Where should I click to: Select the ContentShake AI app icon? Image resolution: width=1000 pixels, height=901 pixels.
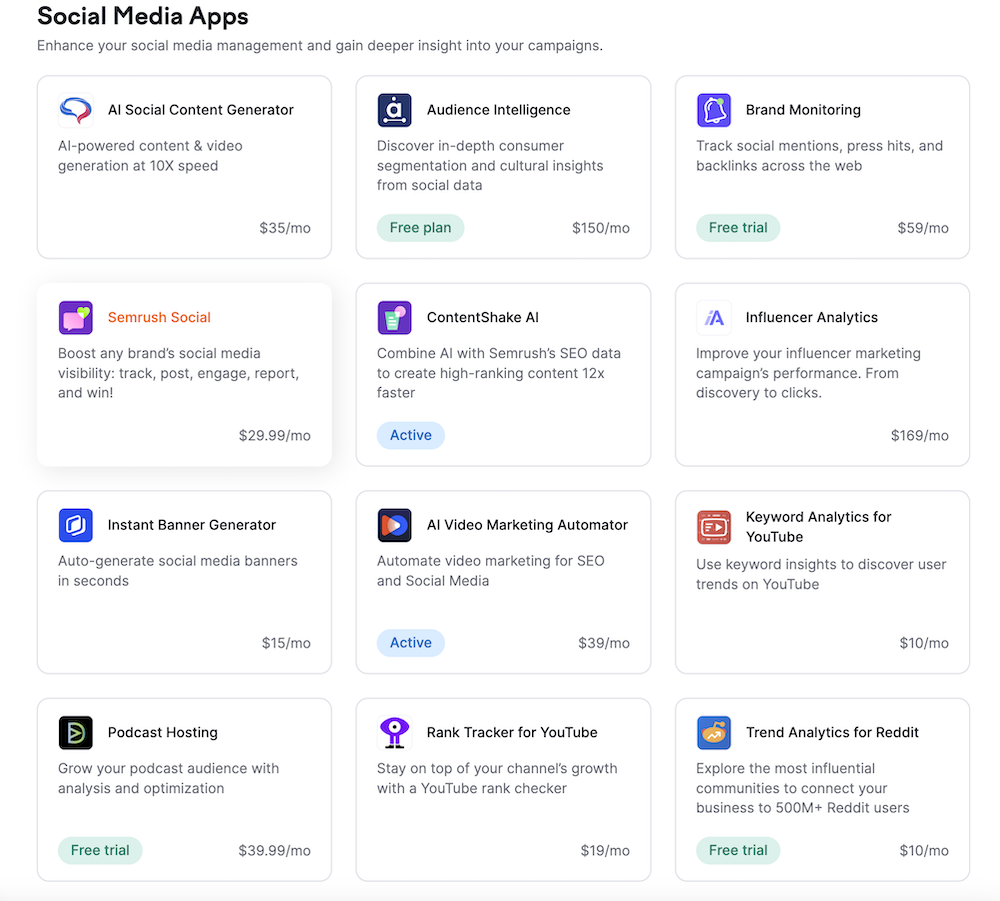(x=394, y=317)
